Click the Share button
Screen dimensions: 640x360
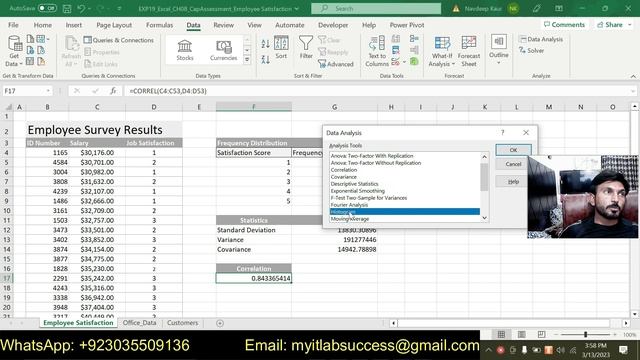pyautogui.click(x=613, y=24)
